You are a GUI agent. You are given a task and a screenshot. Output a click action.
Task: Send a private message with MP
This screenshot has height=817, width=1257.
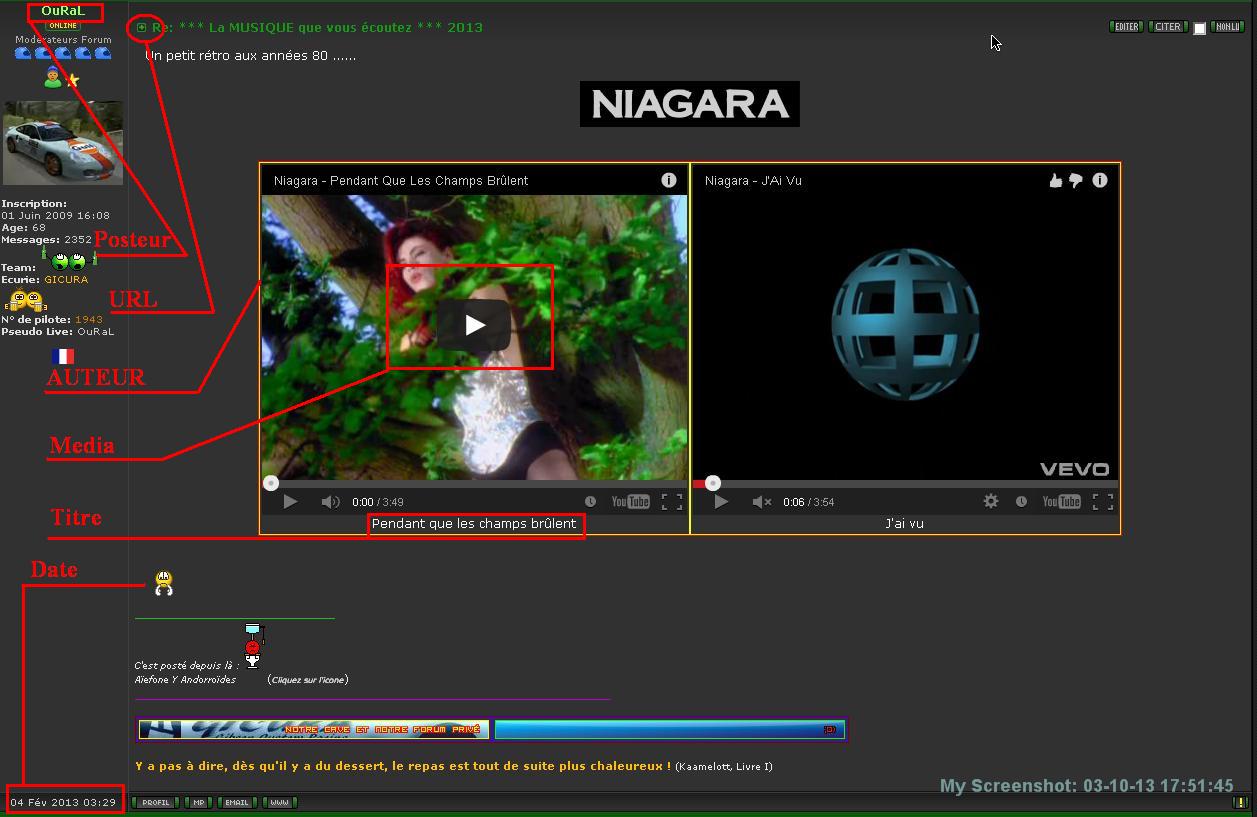tap(198, 802)
